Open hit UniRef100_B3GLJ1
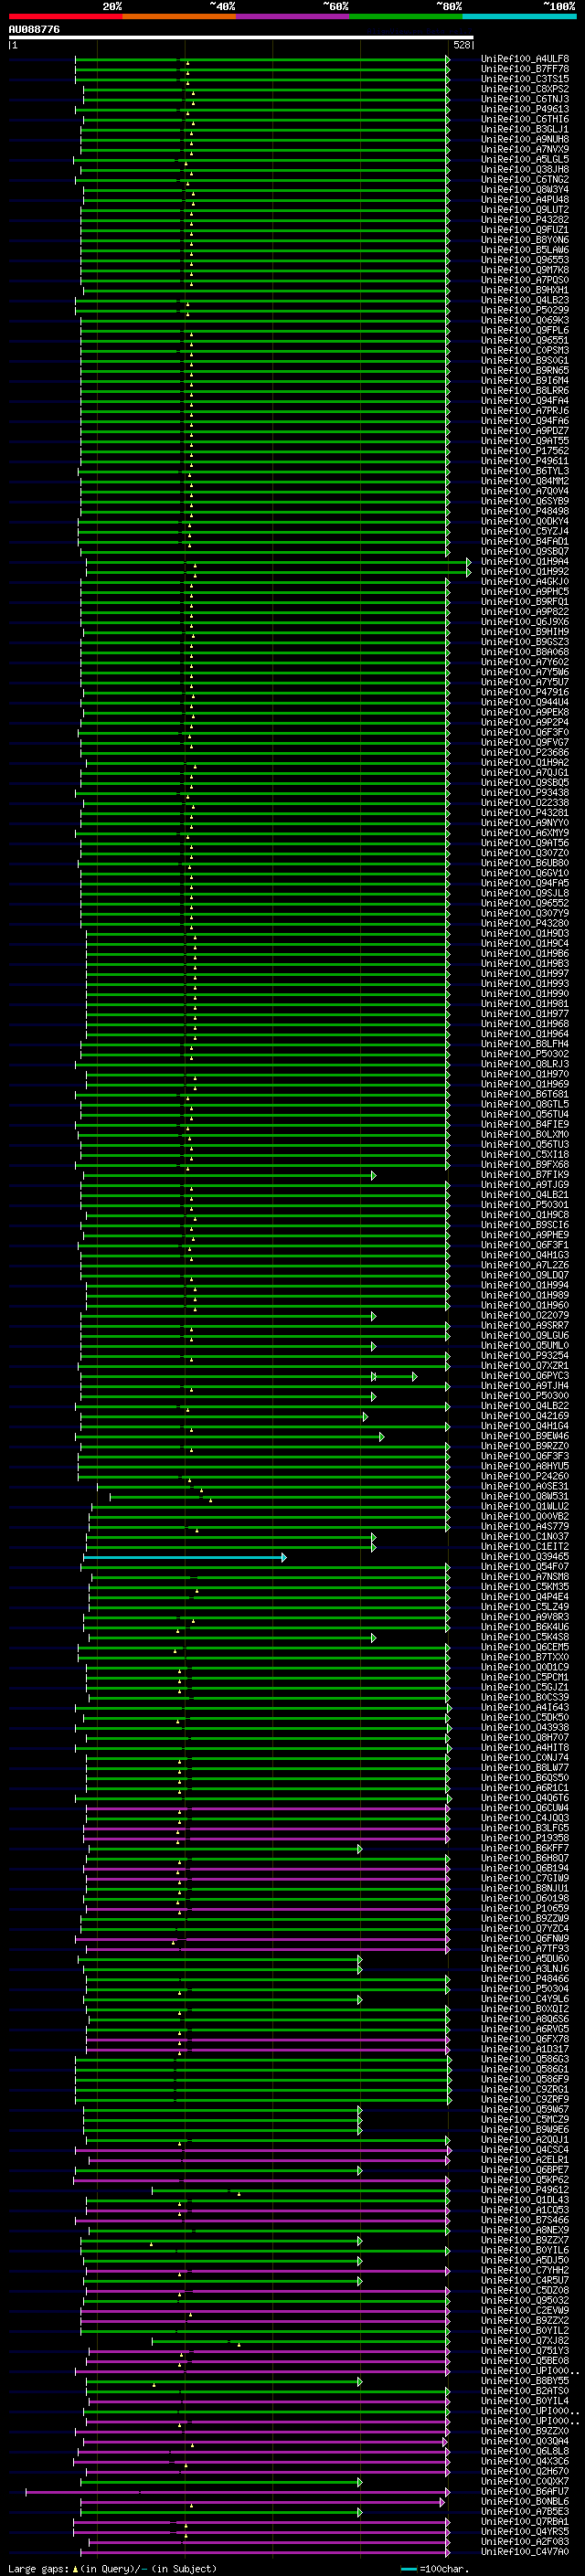The height and width of the screenshot is (2576, 585). [524, 129]
